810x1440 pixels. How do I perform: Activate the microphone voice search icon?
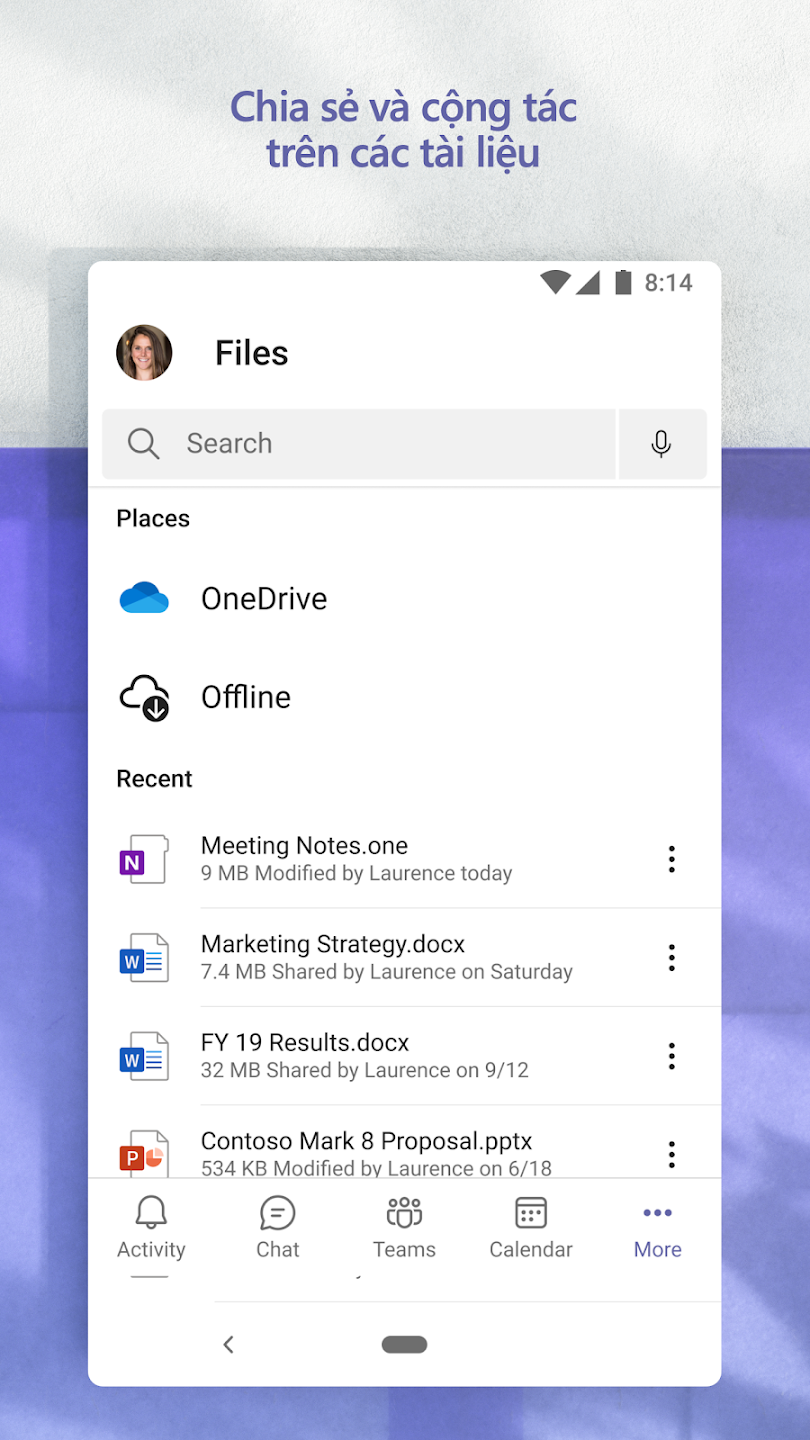(x=661, y=444)
